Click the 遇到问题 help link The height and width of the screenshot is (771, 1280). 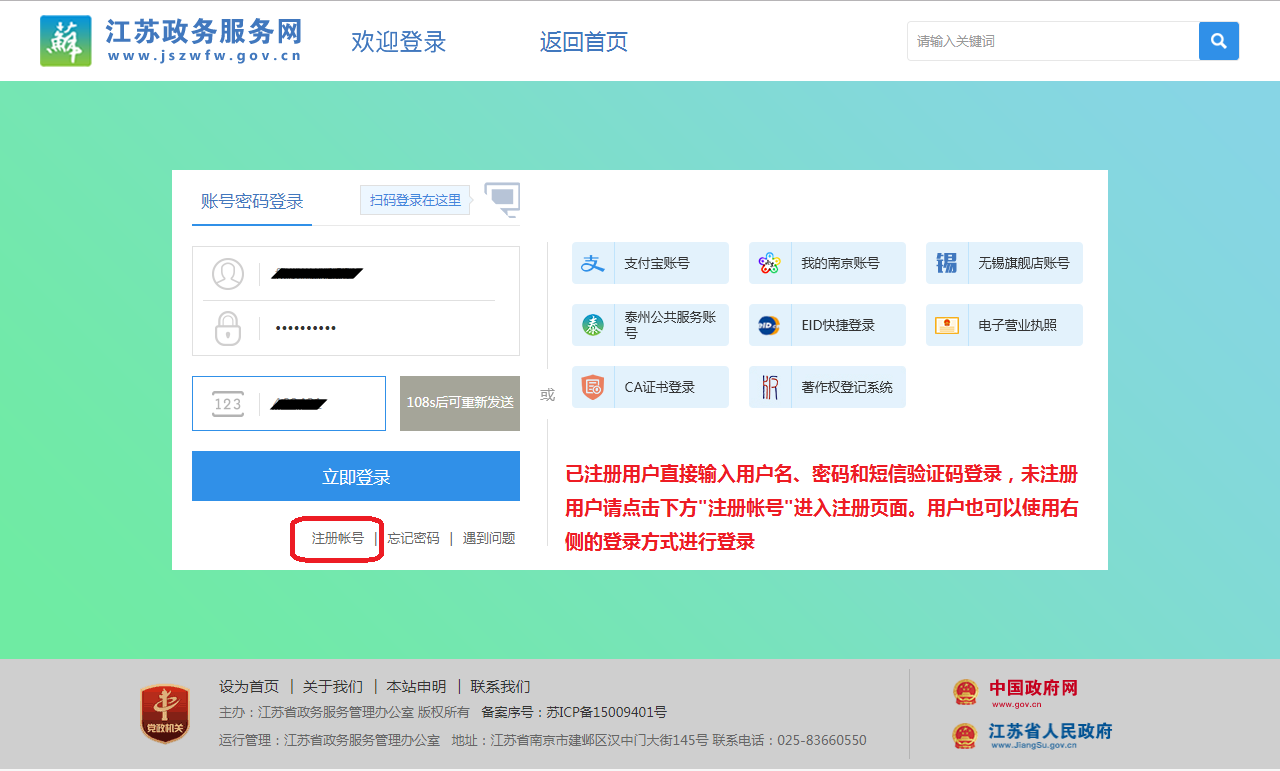[x=489, y=538]
